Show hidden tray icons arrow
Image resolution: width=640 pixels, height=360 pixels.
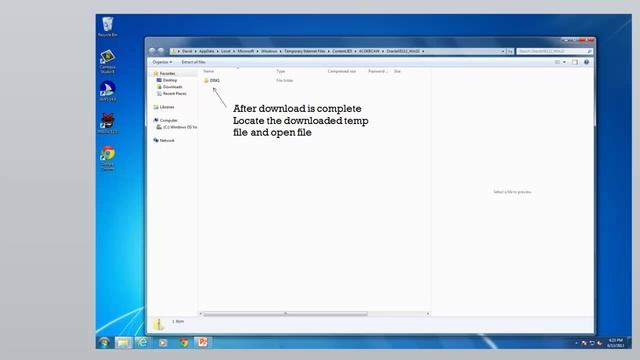(576, 343)
